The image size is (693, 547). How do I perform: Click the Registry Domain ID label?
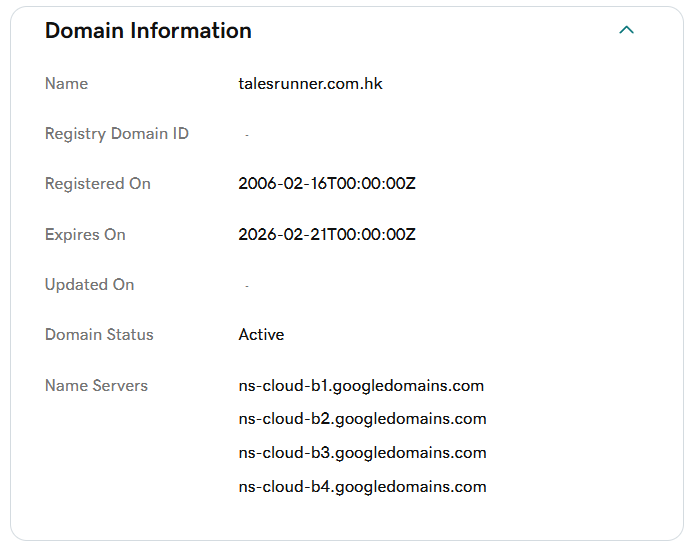[116, 134]
